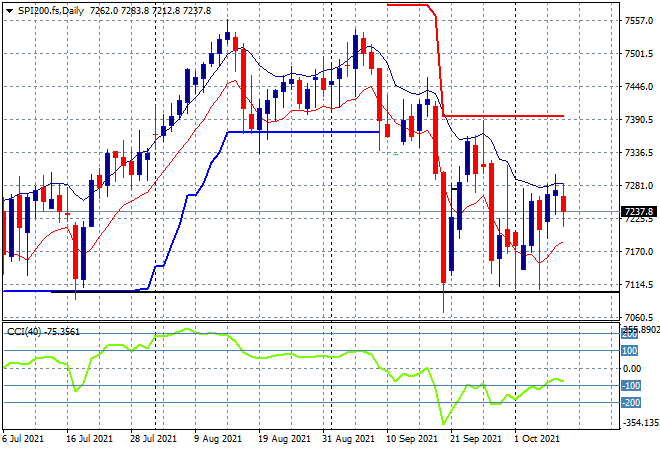Select the current price tag 7237.8

pyautogui.click(x=639, y=211)
